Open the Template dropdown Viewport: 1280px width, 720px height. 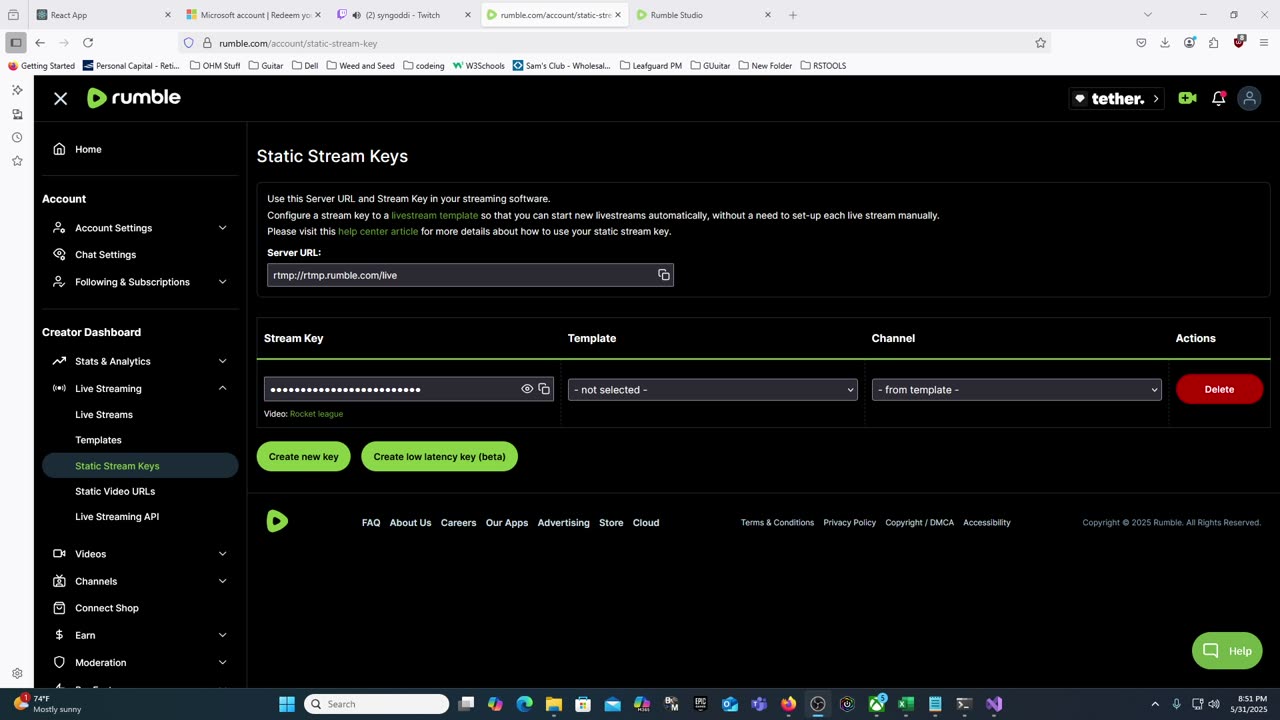[x=713, y=390]
